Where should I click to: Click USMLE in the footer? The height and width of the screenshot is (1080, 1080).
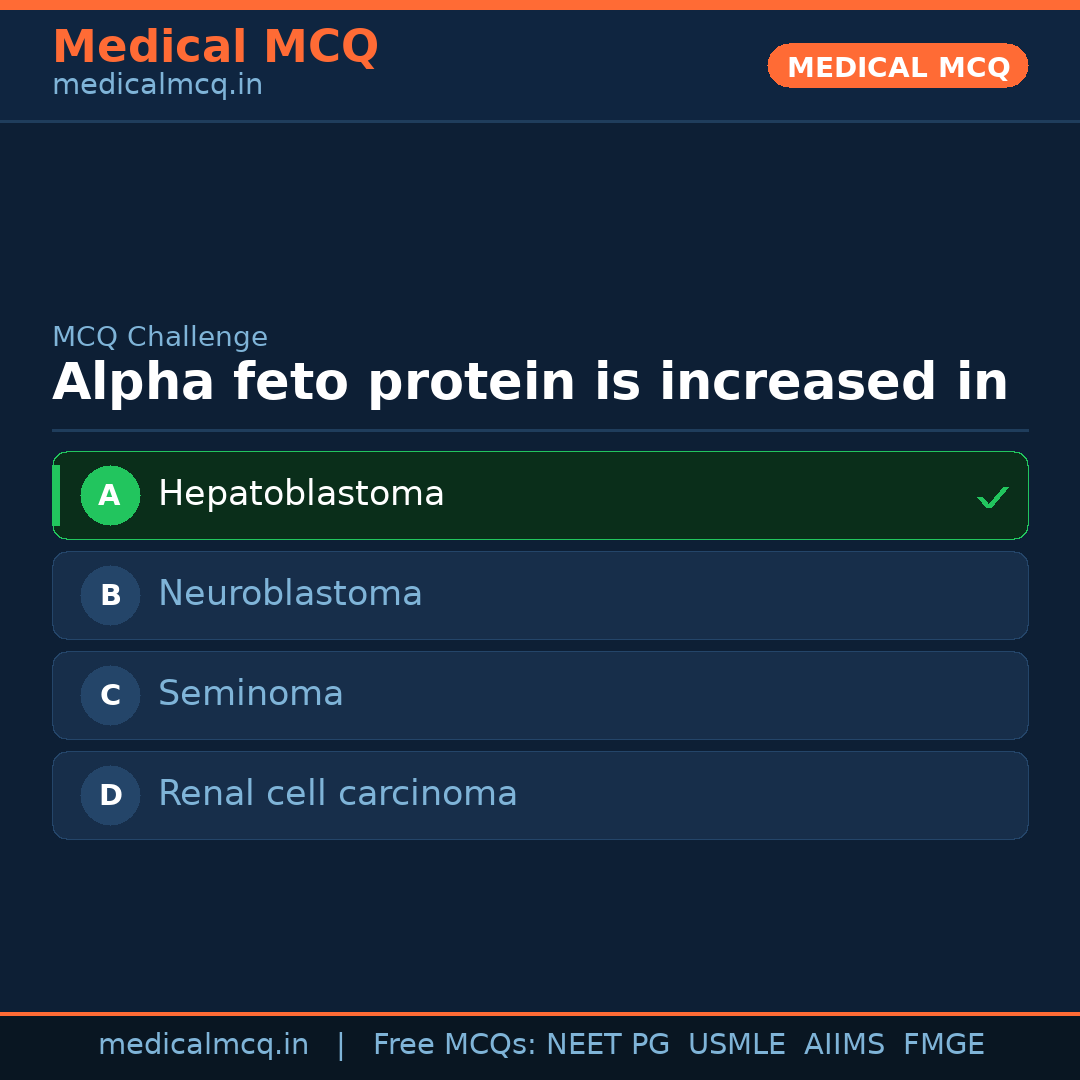(x=736, y=1045)
